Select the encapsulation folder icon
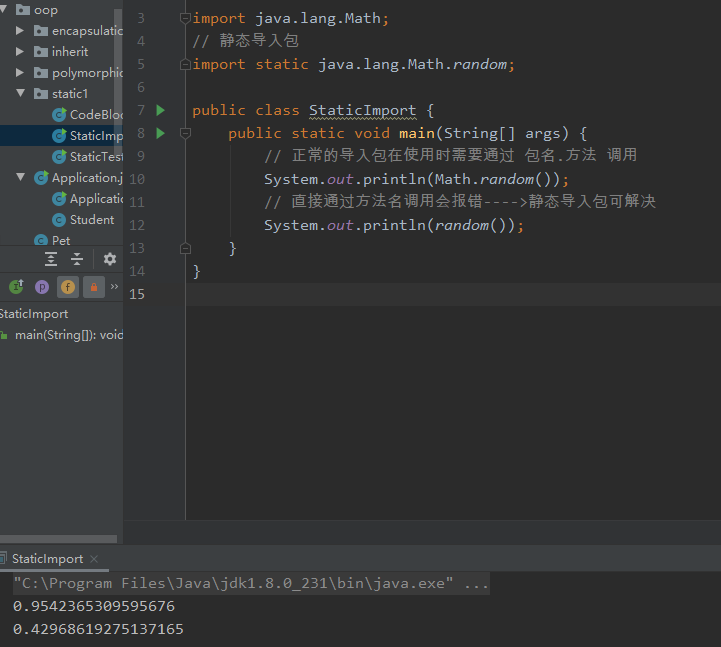This screenshot has width=721, height=647. pos(41,31)
